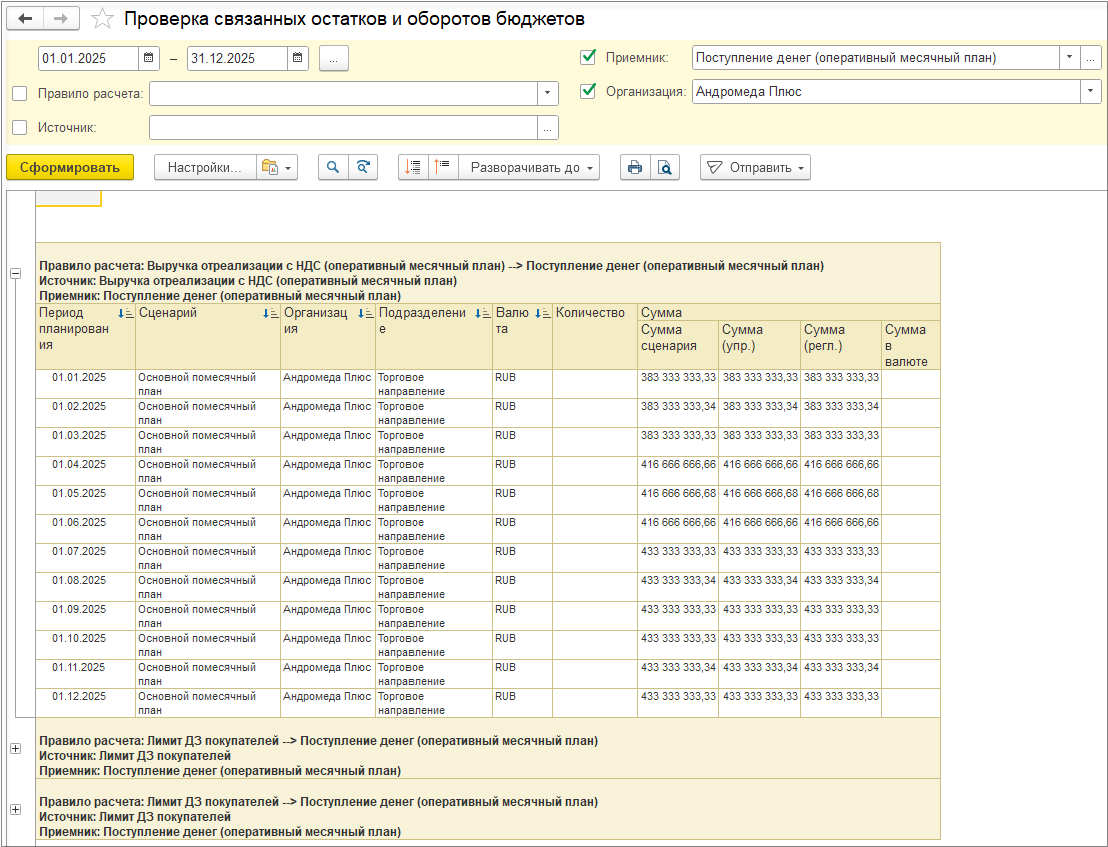This screenshot has height=847, width=1108.
Task: Open print preview icon
Action: click(x=664, y=168)
